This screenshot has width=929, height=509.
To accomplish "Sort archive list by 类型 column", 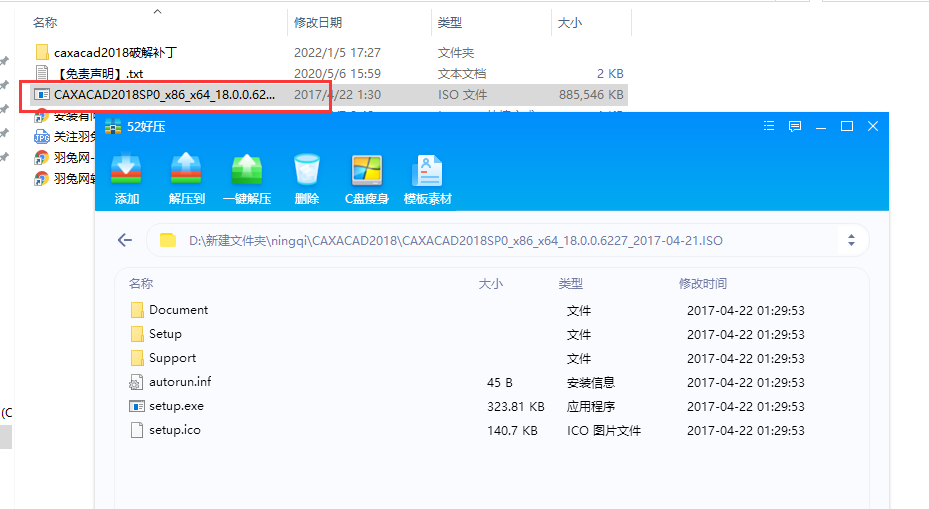I will (571, 284).
